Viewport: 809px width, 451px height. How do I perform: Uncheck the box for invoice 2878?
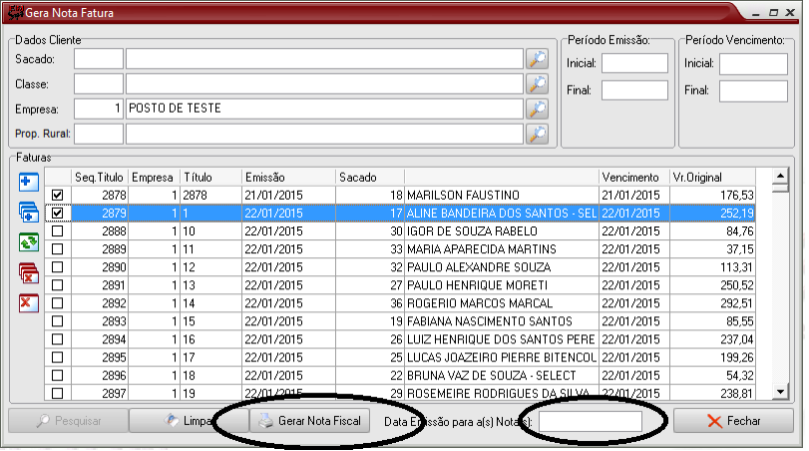pos(57,195)
